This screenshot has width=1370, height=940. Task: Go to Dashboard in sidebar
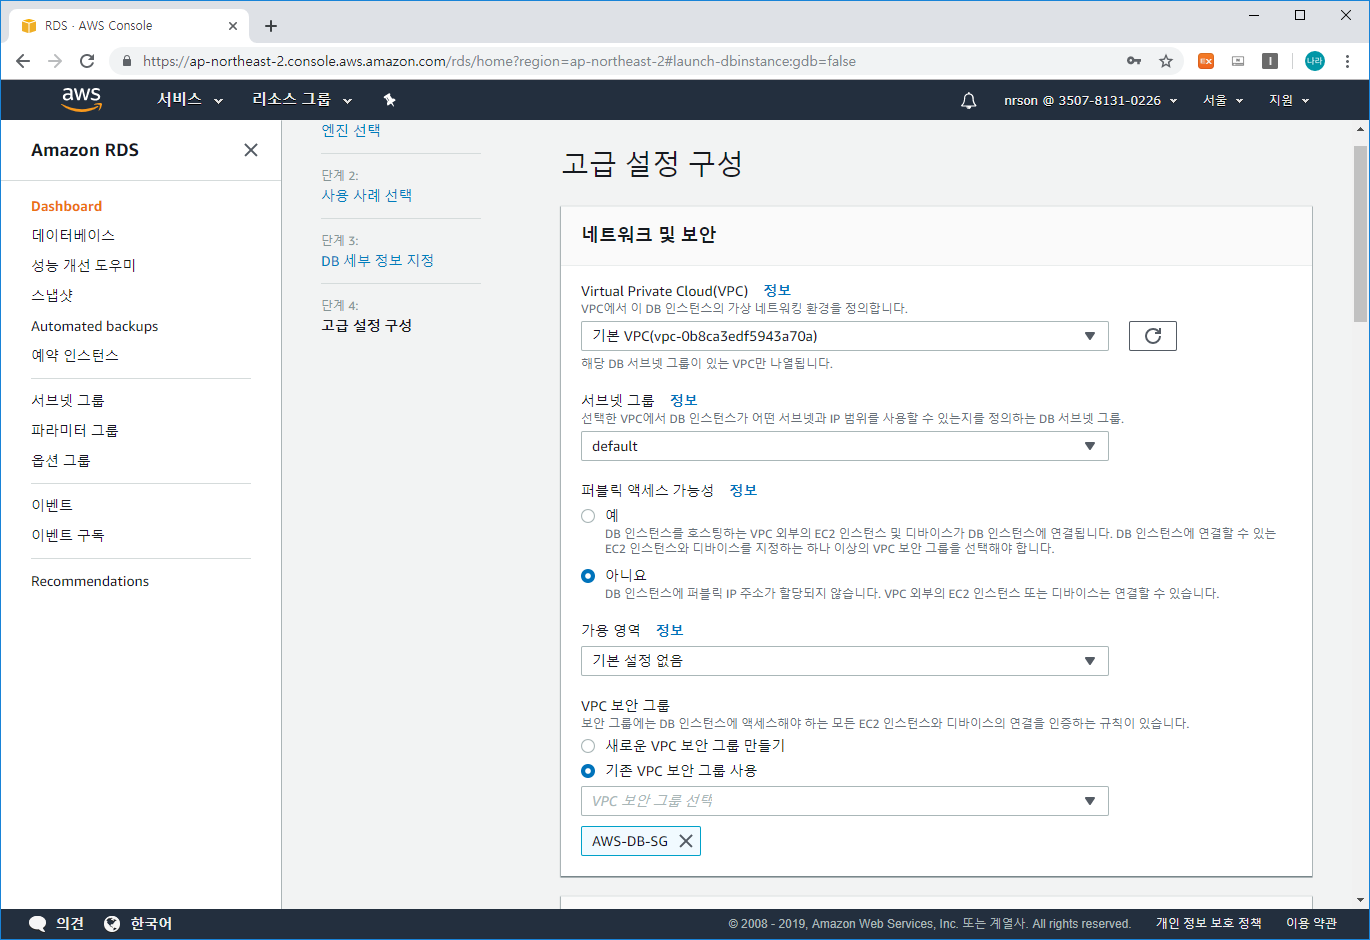tap(66, 206)
